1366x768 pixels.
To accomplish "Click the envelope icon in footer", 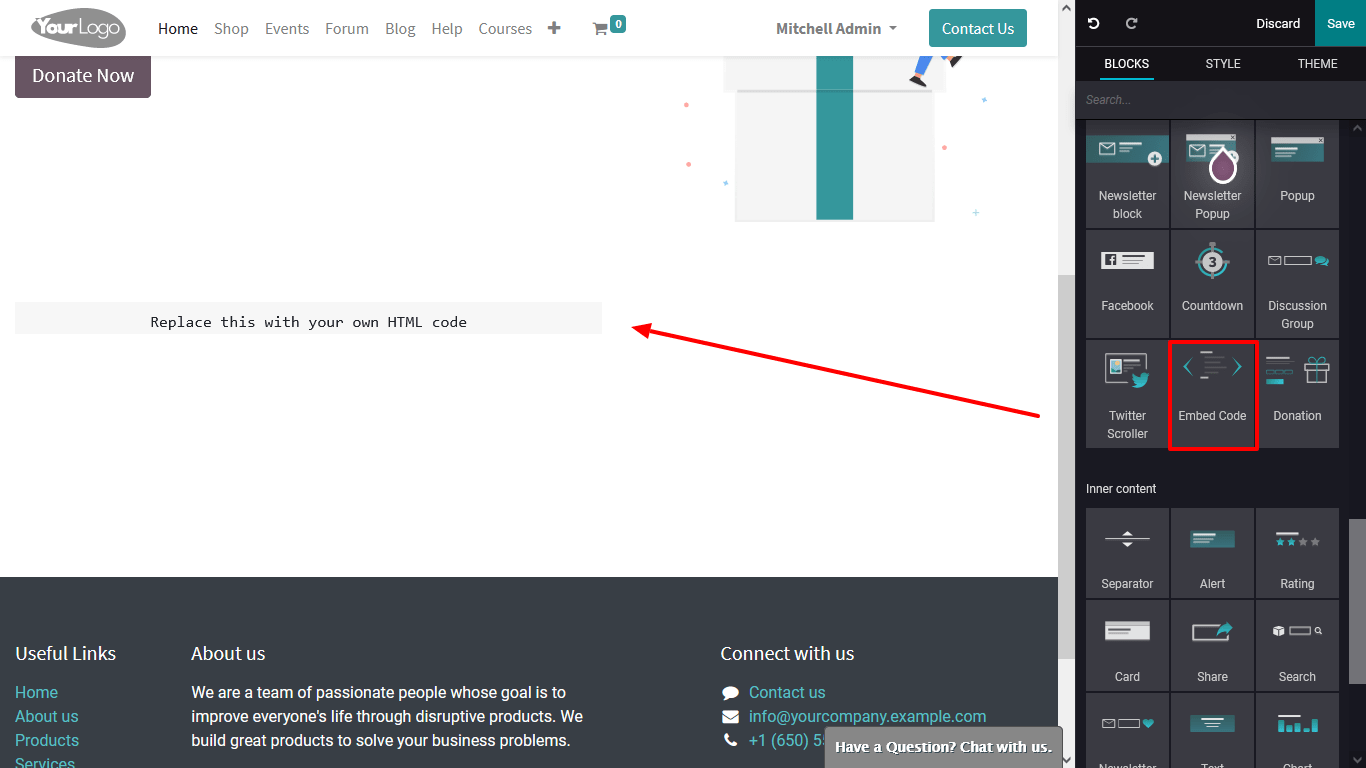I will (x=730, y=716).
